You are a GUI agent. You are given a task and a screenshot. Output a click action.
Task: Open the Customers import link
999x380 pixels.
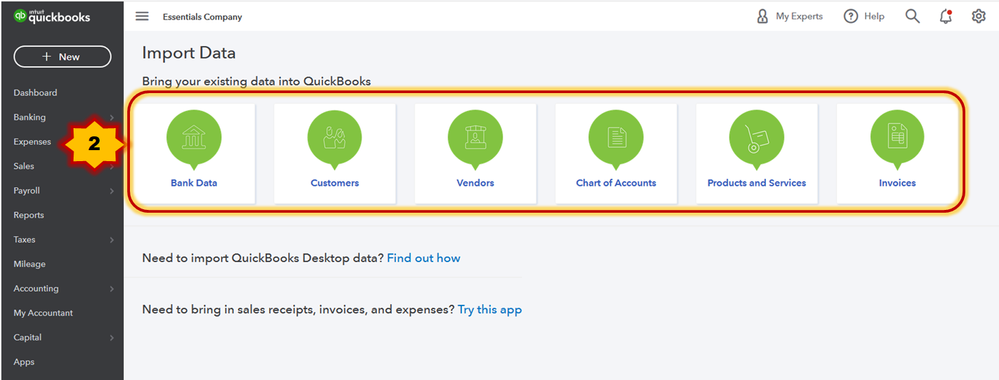(x=334, y=183)
